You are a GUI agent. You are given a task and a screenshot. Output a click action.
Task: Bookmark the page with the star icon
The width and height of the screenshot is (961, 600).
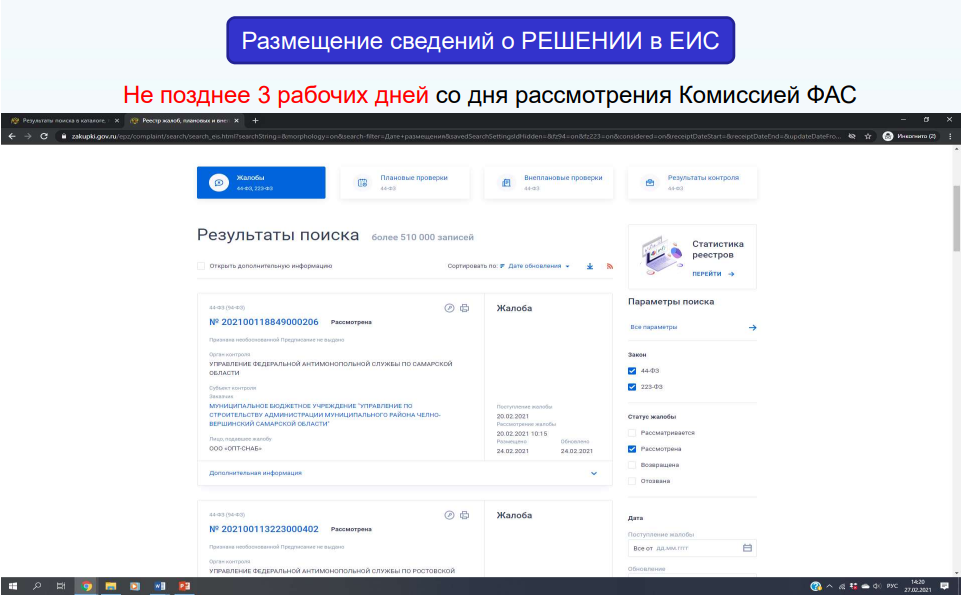coord(867,136)
